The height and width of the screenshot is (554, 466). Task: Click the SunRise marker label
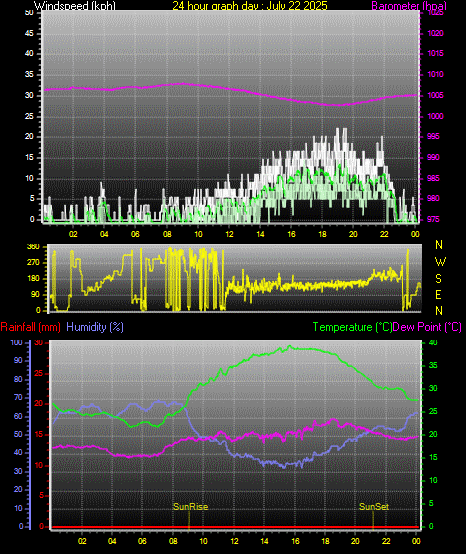(x=190, y=507)
